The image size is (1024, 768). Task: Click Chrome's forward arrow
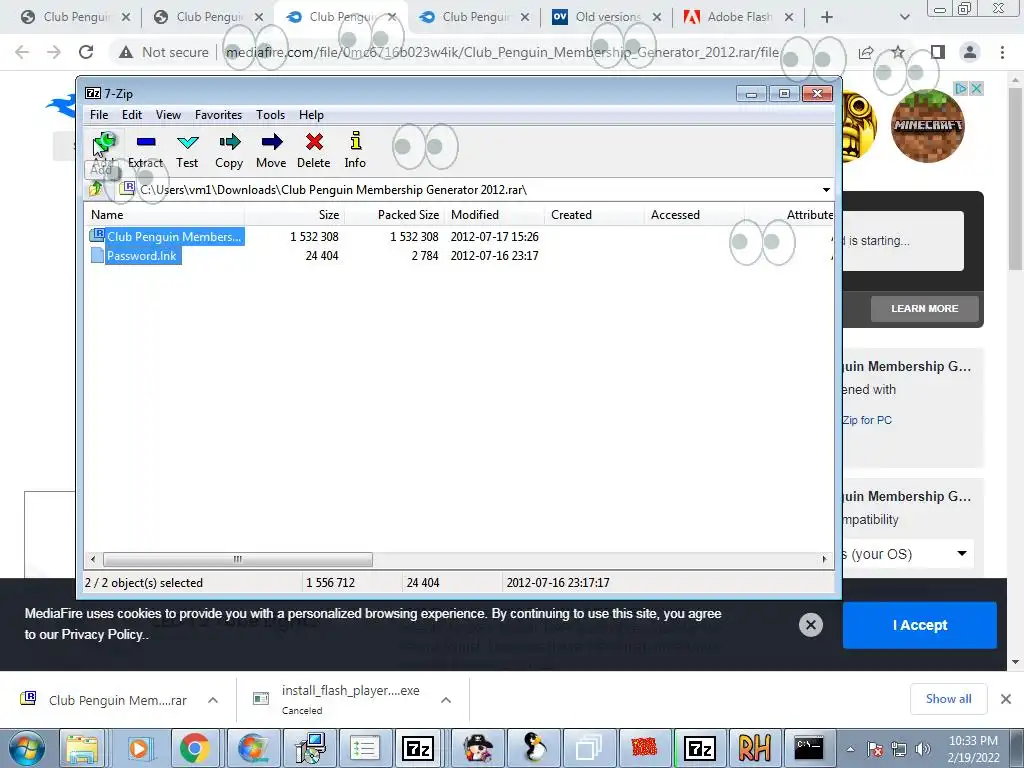pyautogui.click(x=54, y=52)
